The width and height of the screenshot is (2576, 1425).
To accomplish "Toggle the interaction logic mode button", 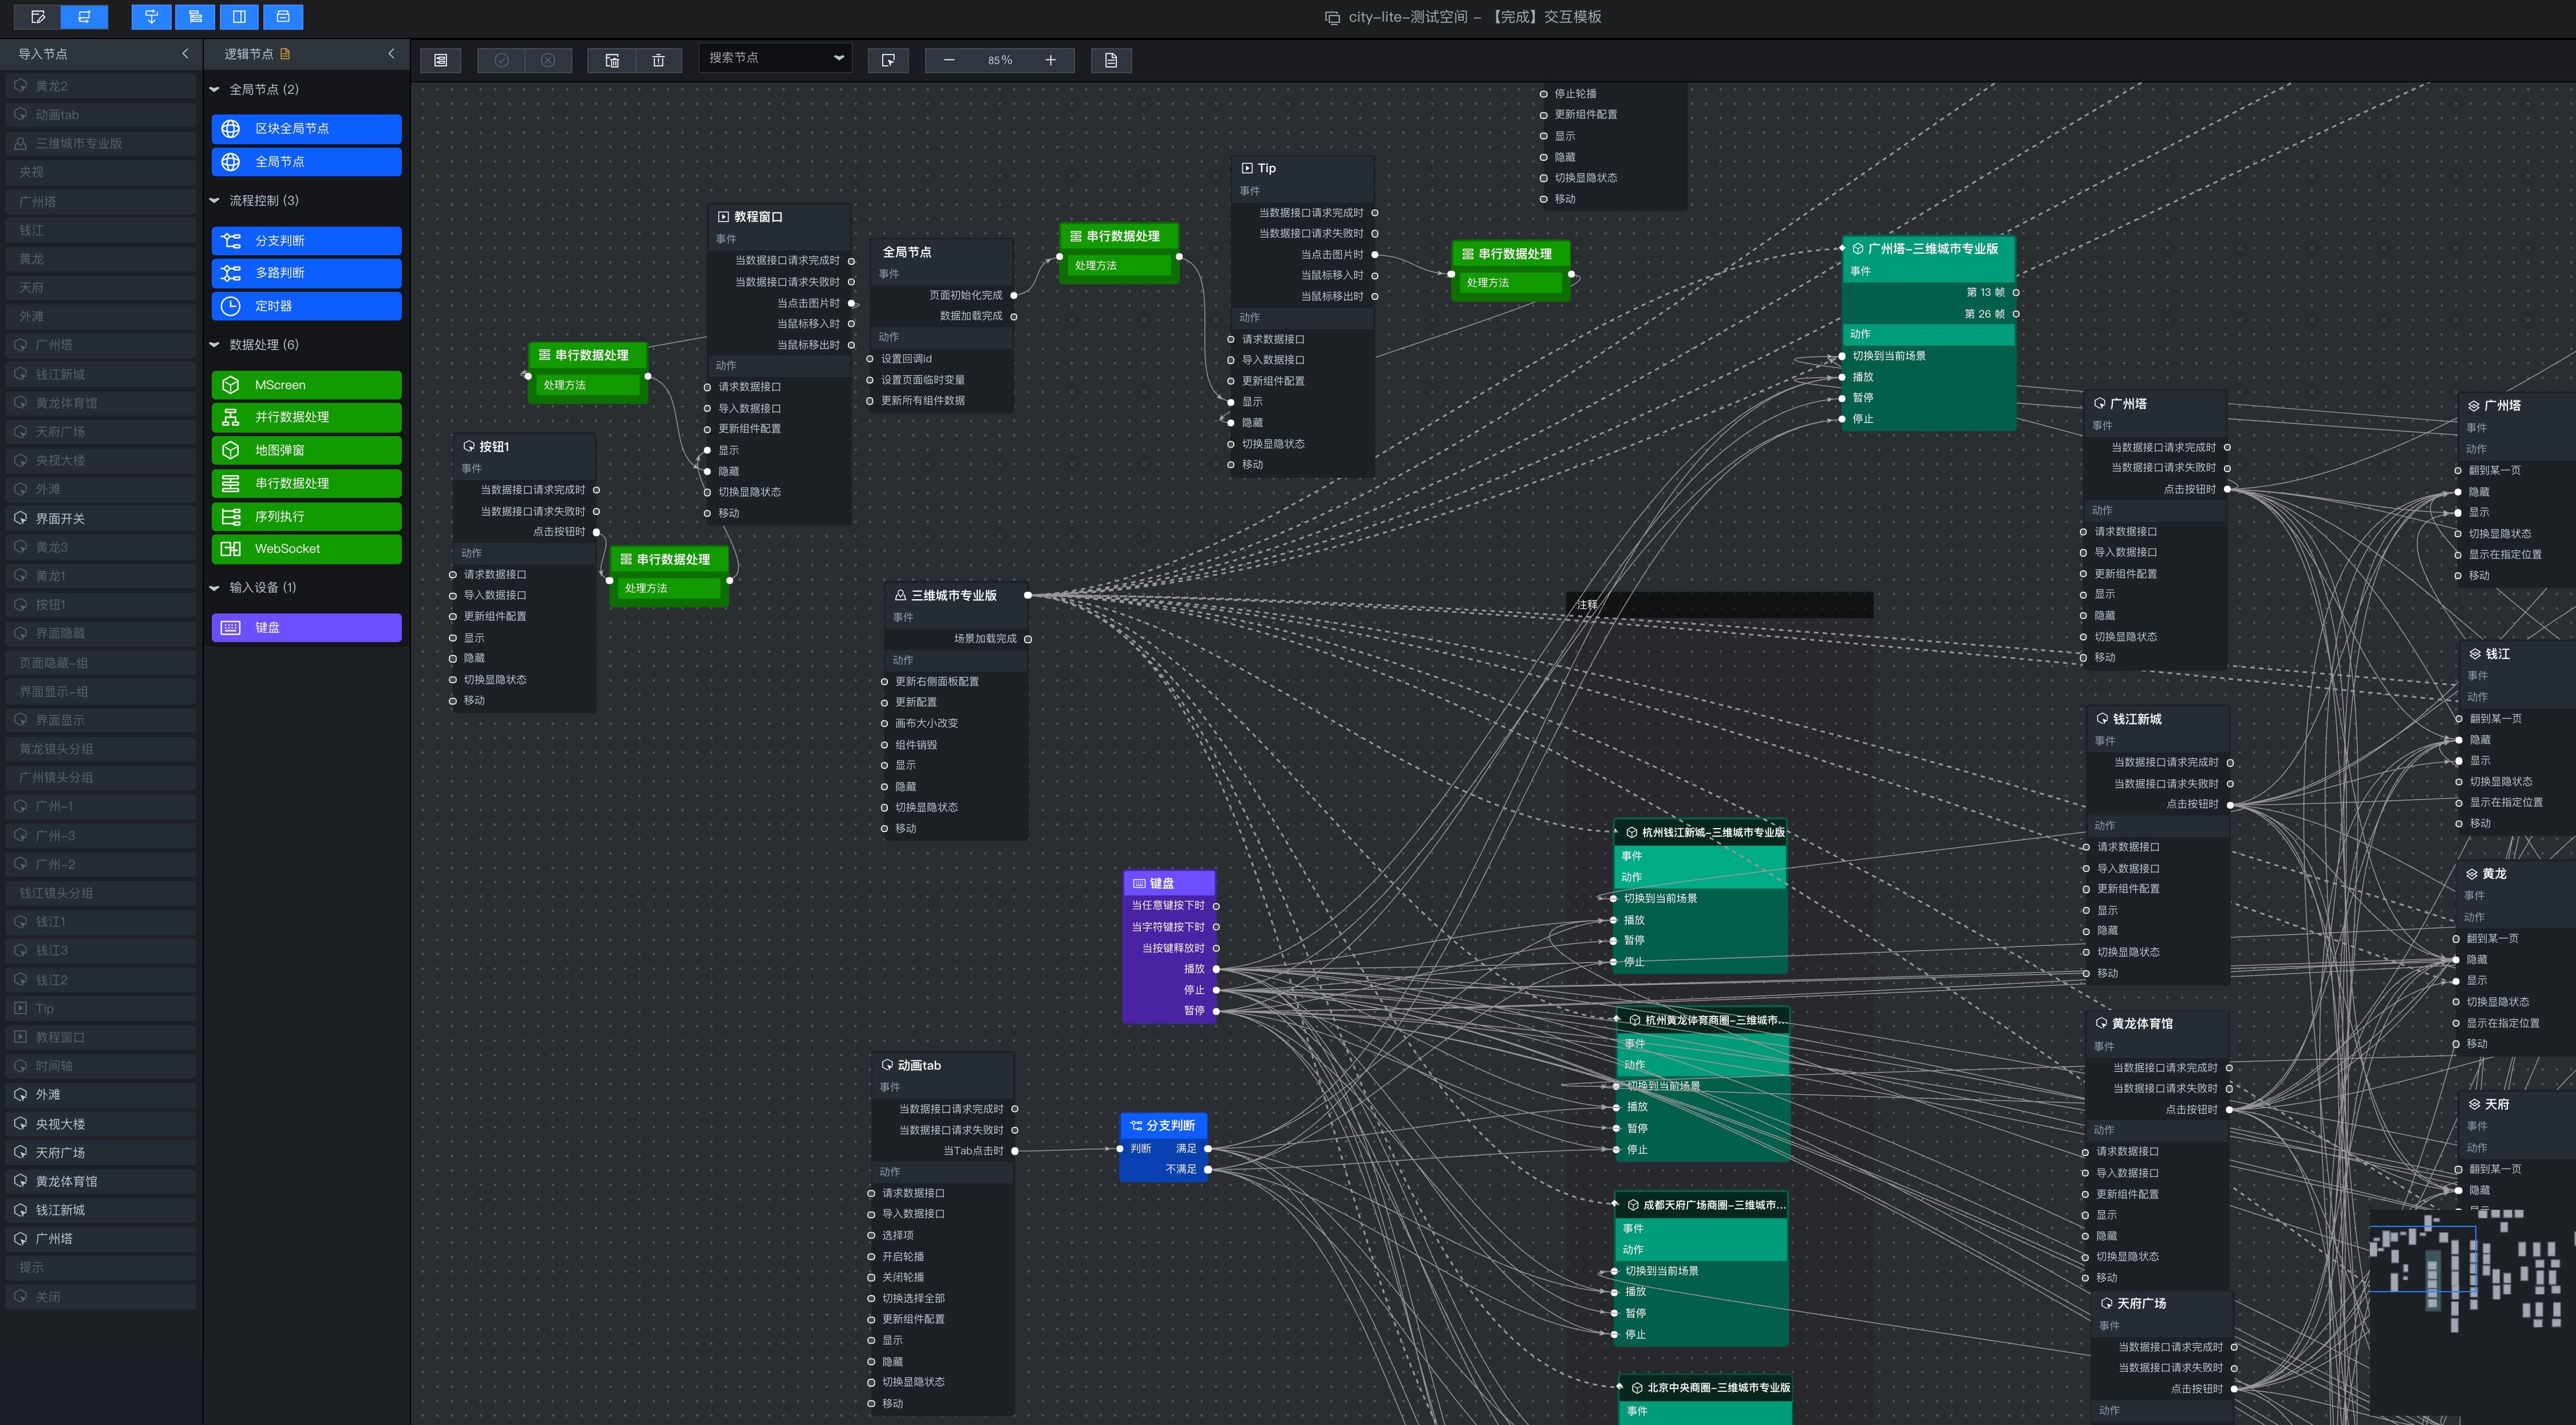I will click(x=84, y=16).
